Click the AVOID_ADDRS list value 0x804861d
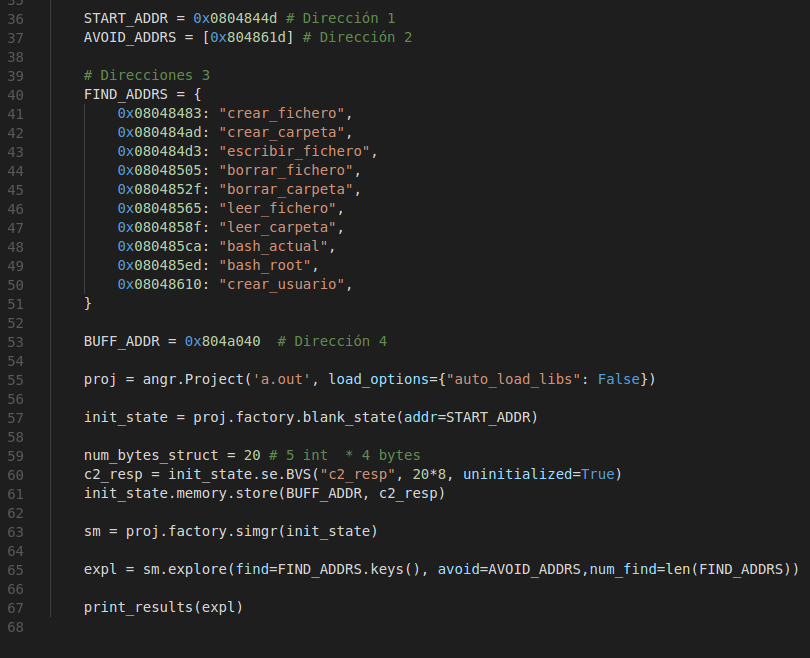Screen dimensions: 810x658 point(248,38)
